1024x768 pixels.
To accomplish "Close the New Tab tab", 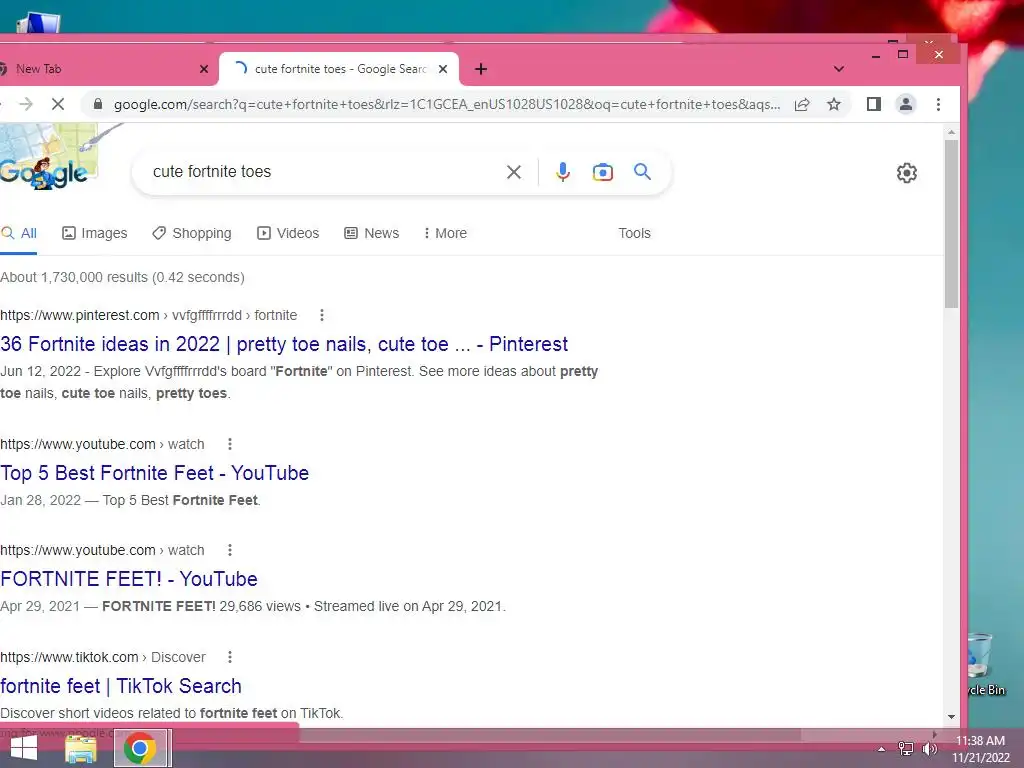I will 204,69.
